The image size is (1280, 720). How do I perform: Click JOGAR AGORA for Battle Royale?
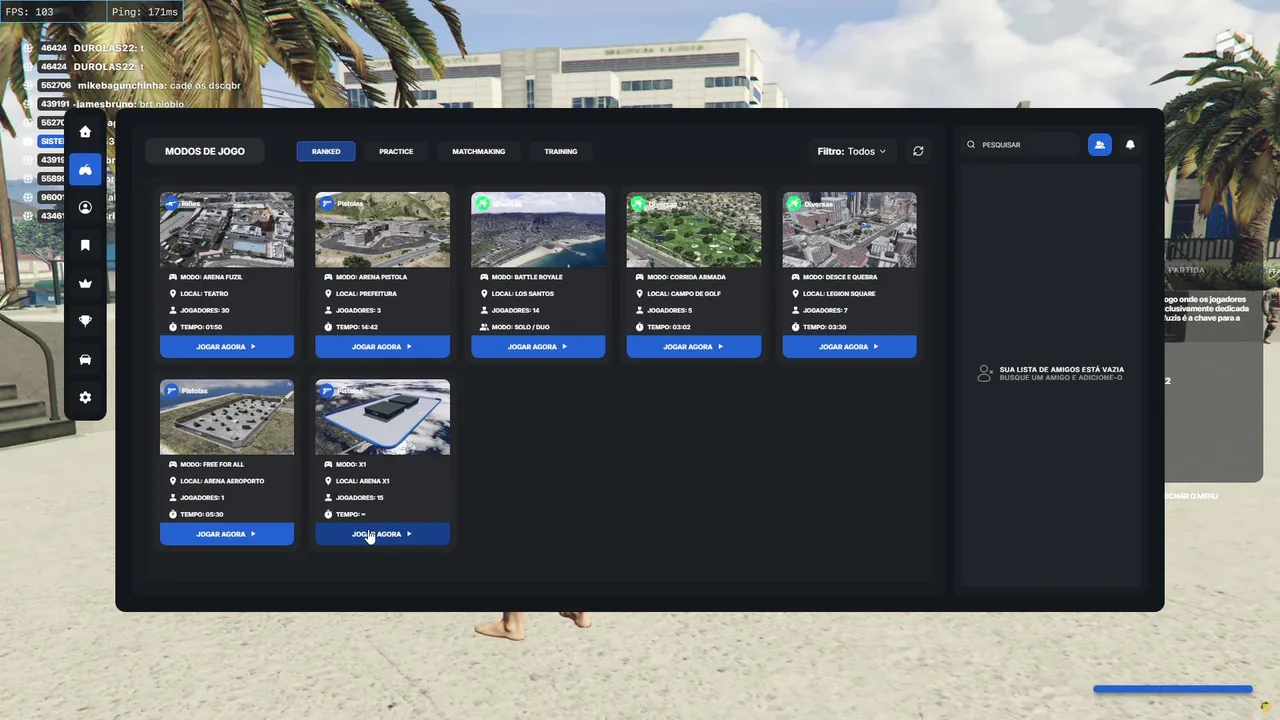coord(538,347)
